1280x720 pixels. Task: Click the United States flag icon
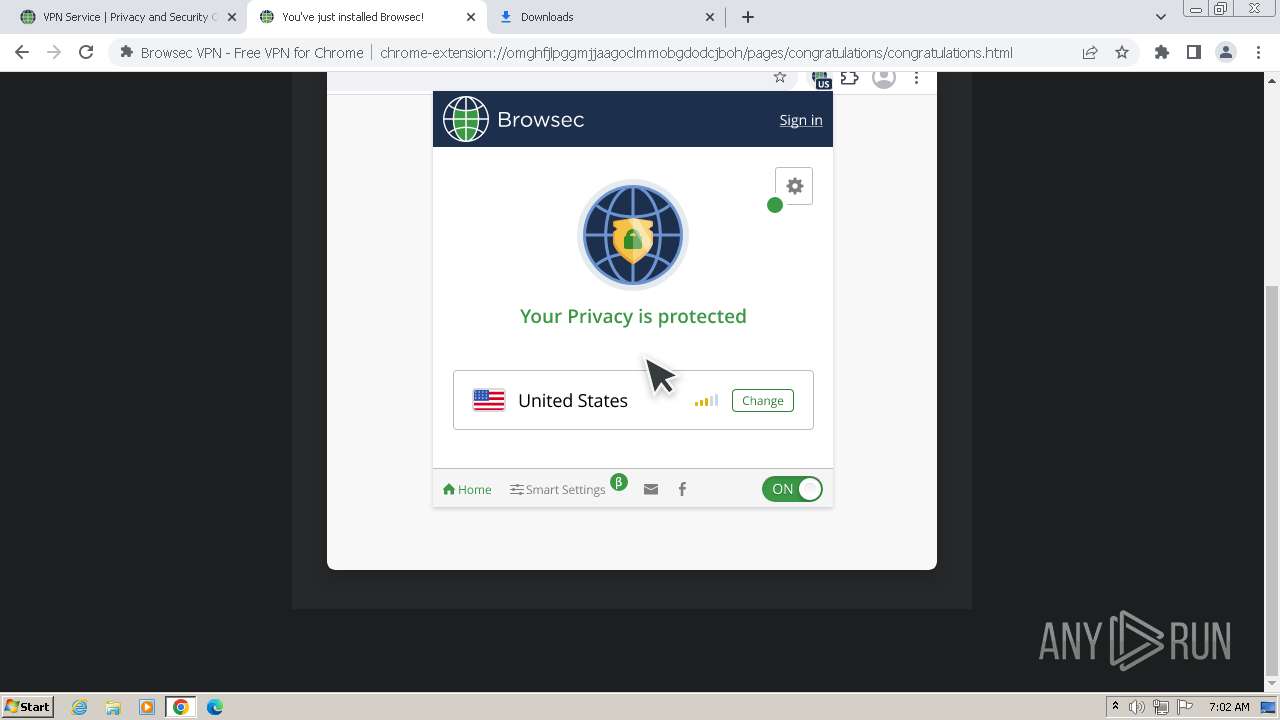click(x=489, y=400)
